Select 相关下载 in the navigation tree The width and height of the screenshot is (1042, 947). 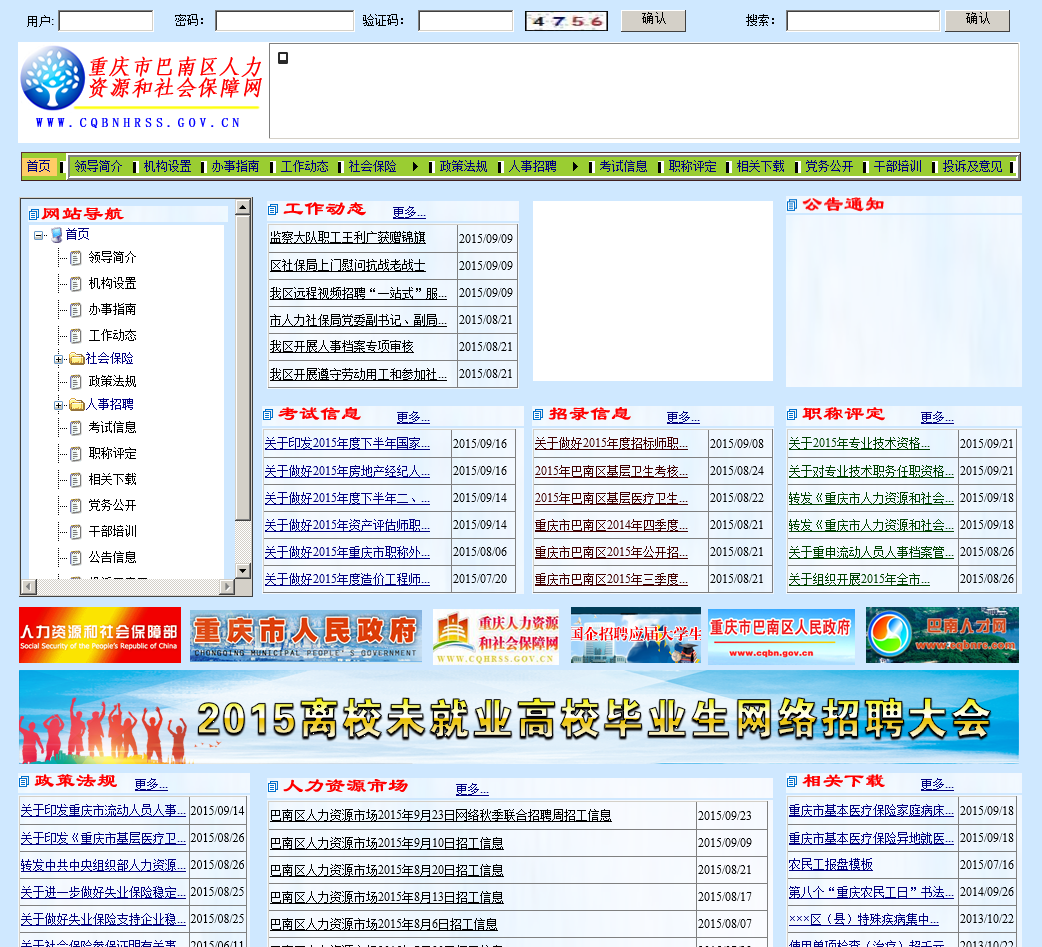pos(112,480)
